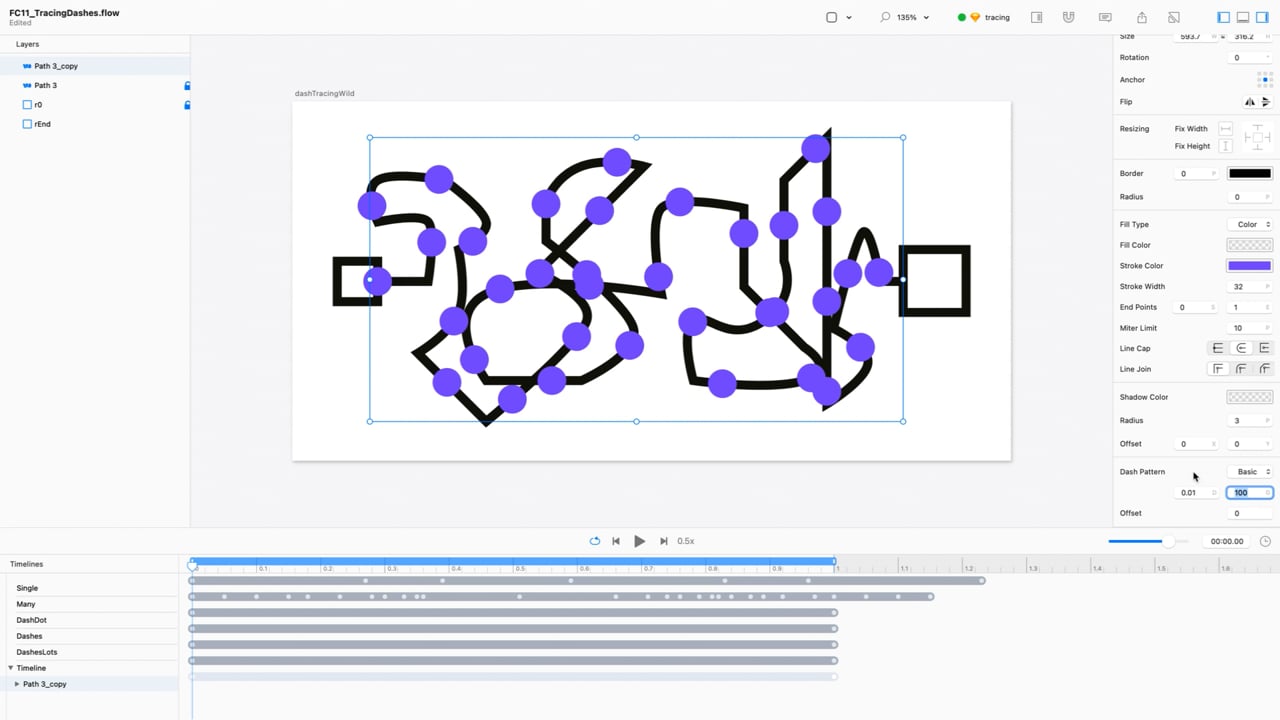Flip the layer vertically
The height and width of the screenshot is (720, 1280).
click(1265, 102)
